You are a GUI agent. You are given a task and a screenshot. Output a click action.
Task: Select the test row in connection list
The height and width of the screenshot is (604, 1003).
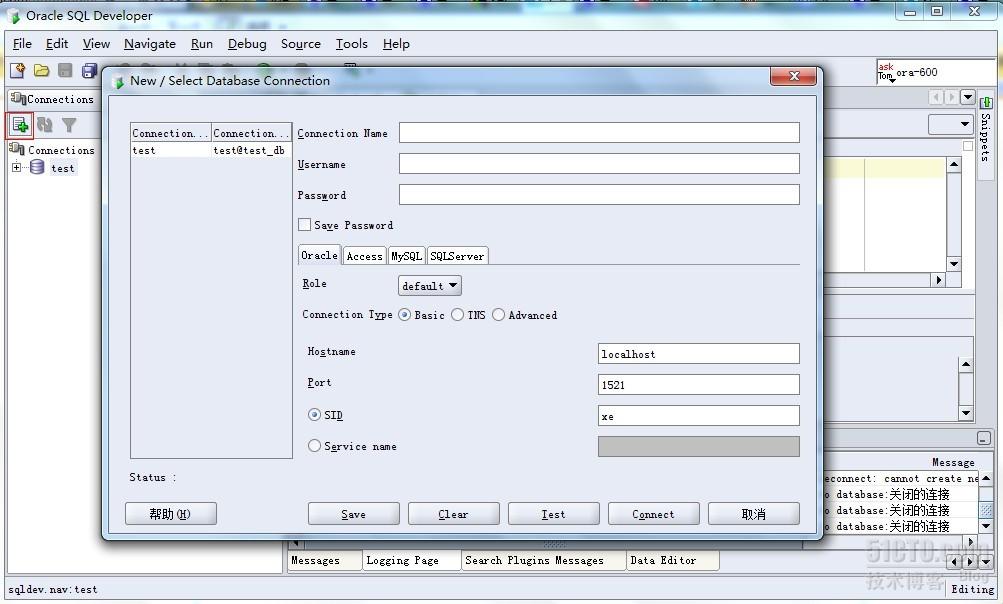tap(211, 150)
